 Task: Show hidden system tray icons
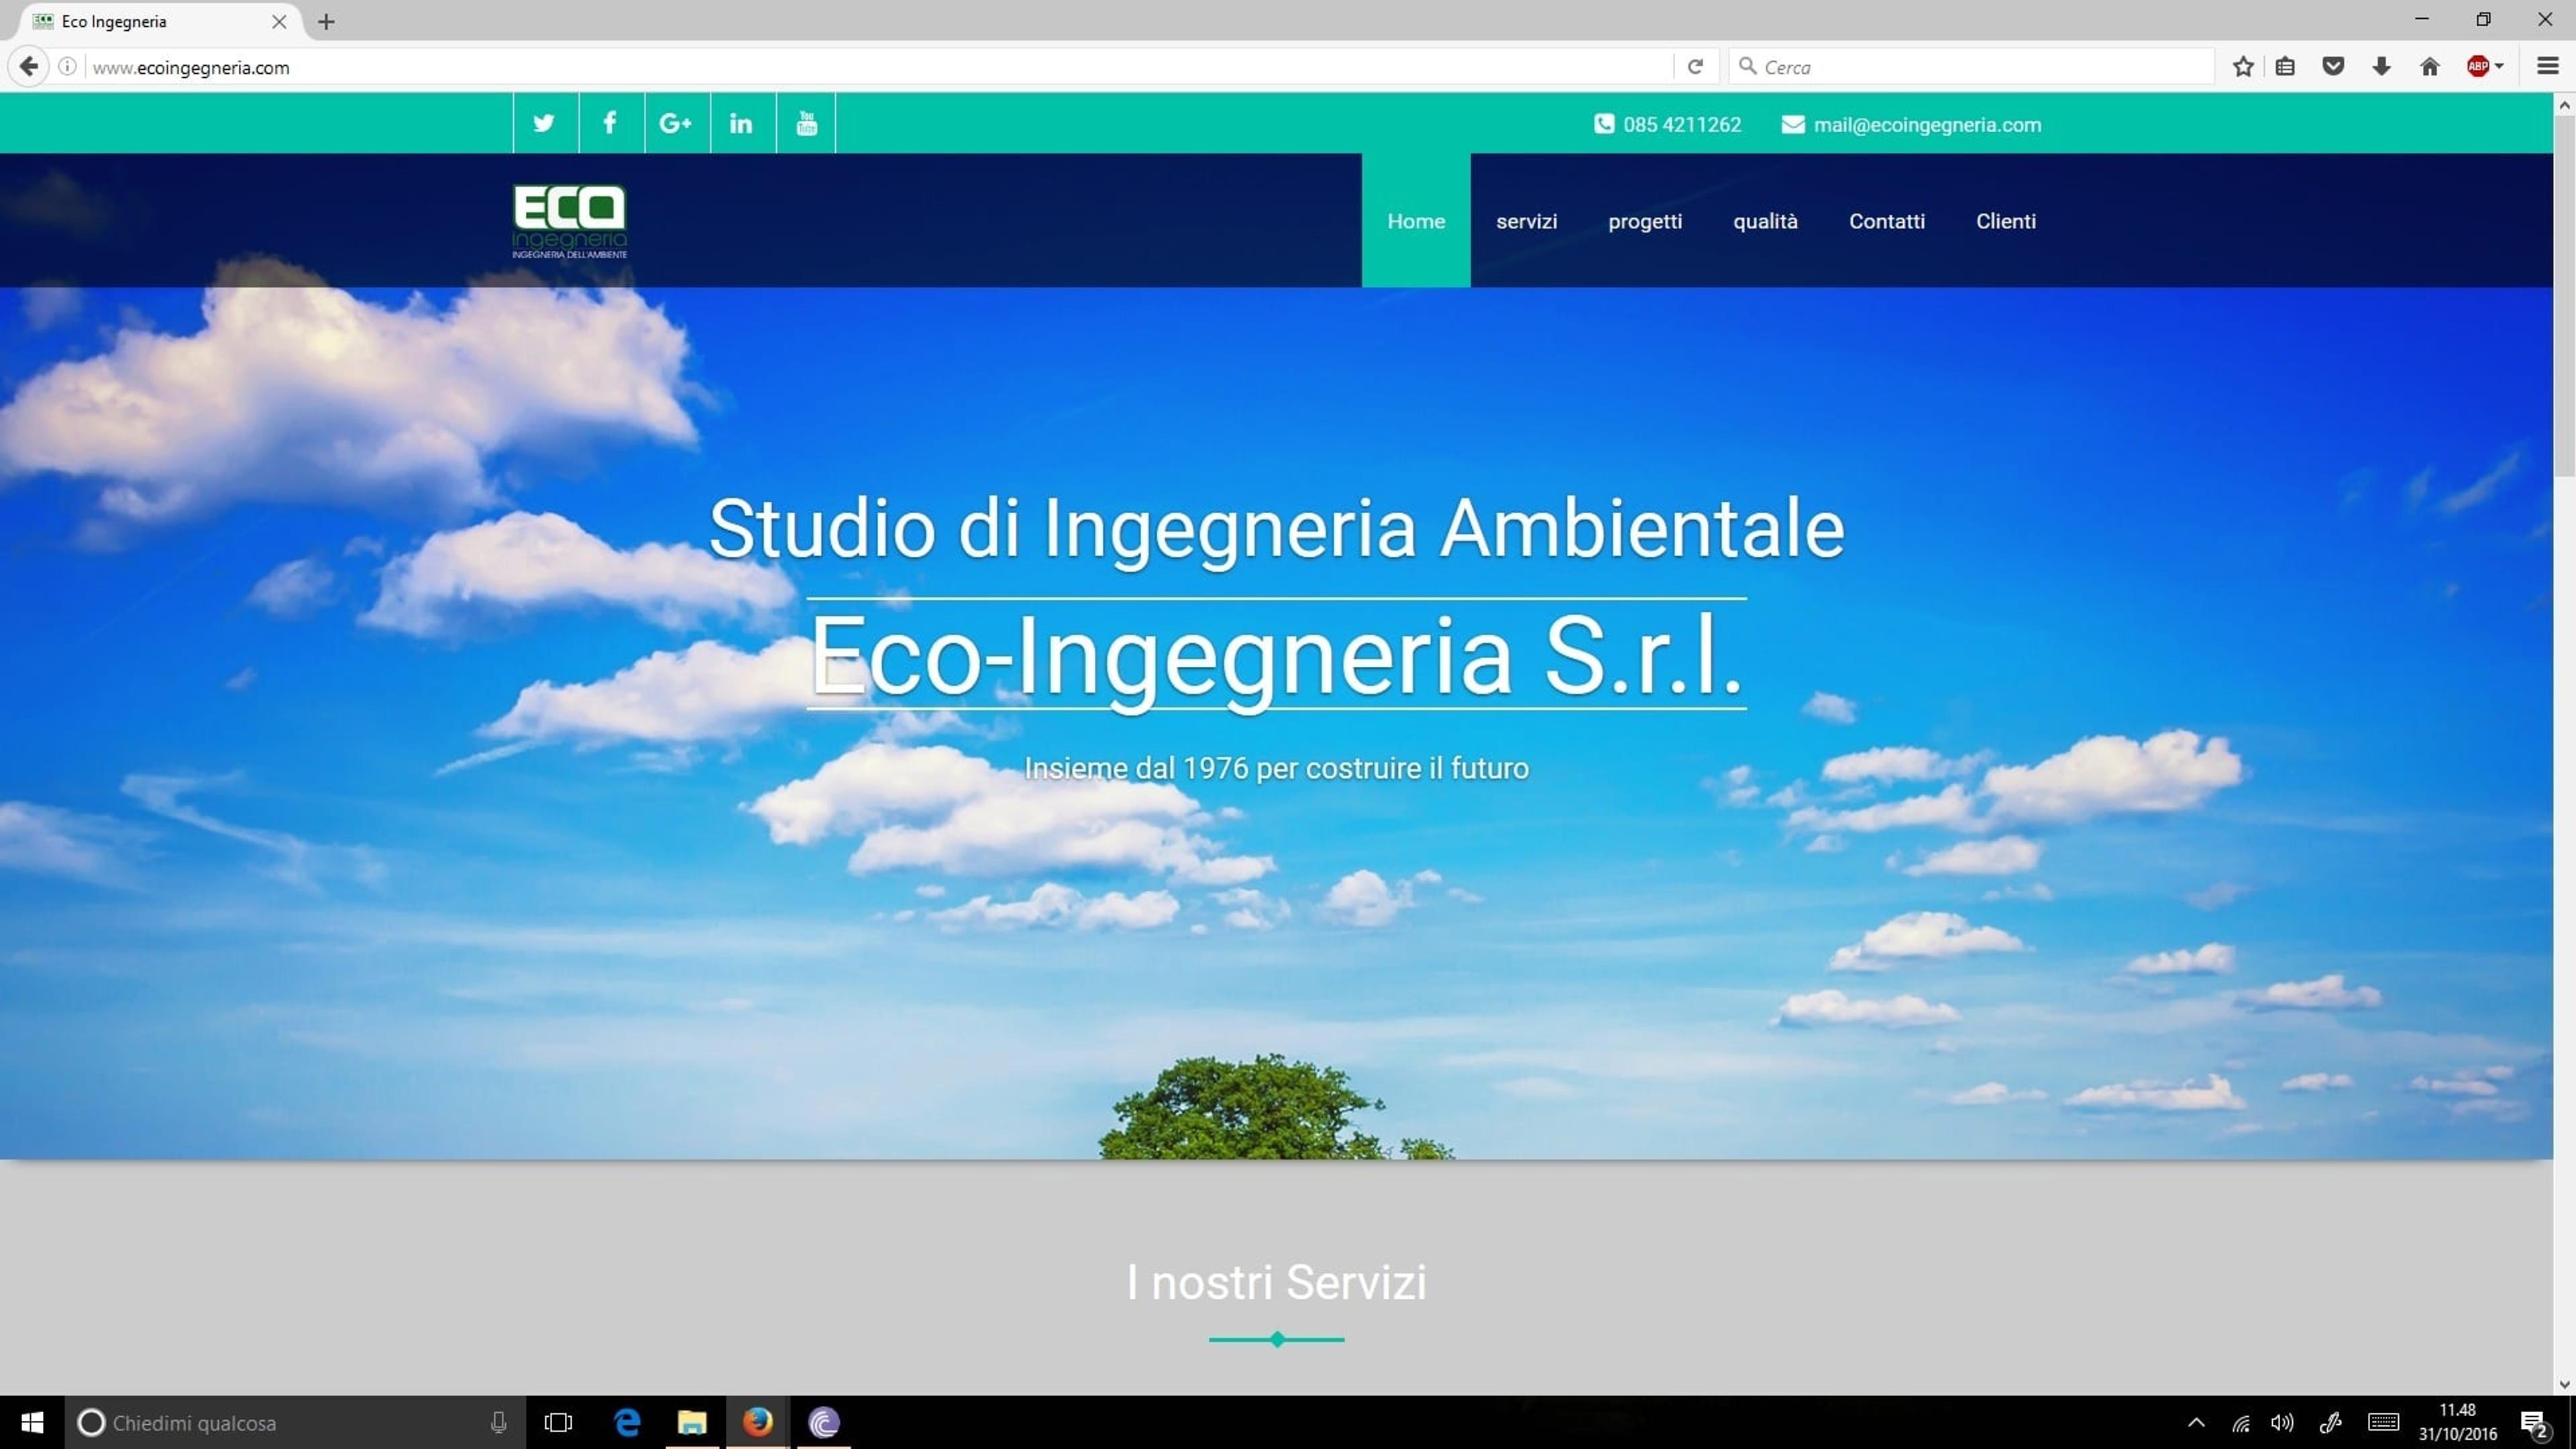click(x=2196, y=1422)
